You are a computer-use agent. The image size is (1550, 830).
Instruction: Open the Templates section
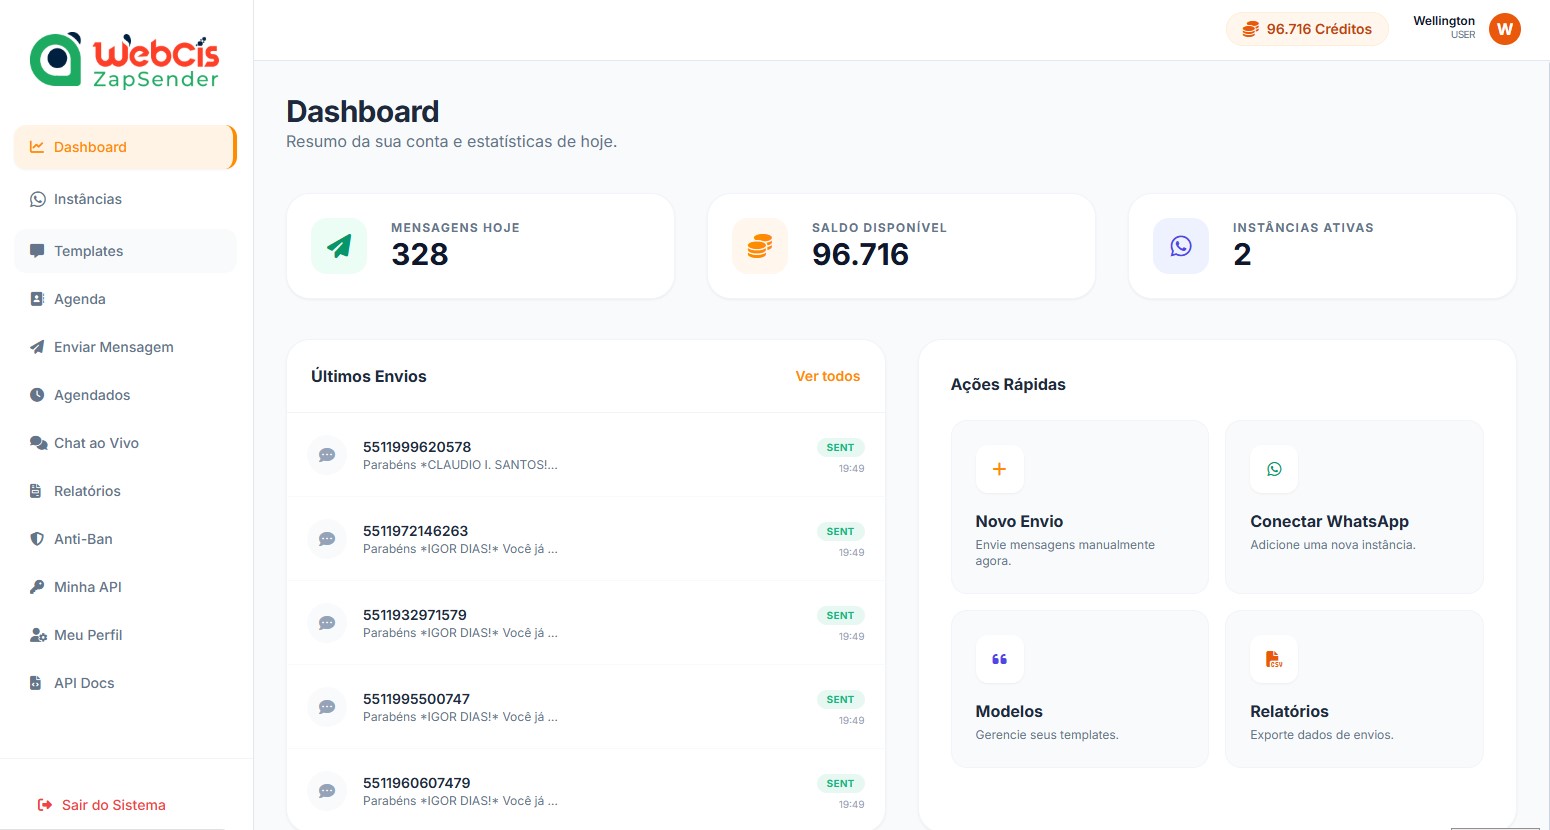pos(88,251)
